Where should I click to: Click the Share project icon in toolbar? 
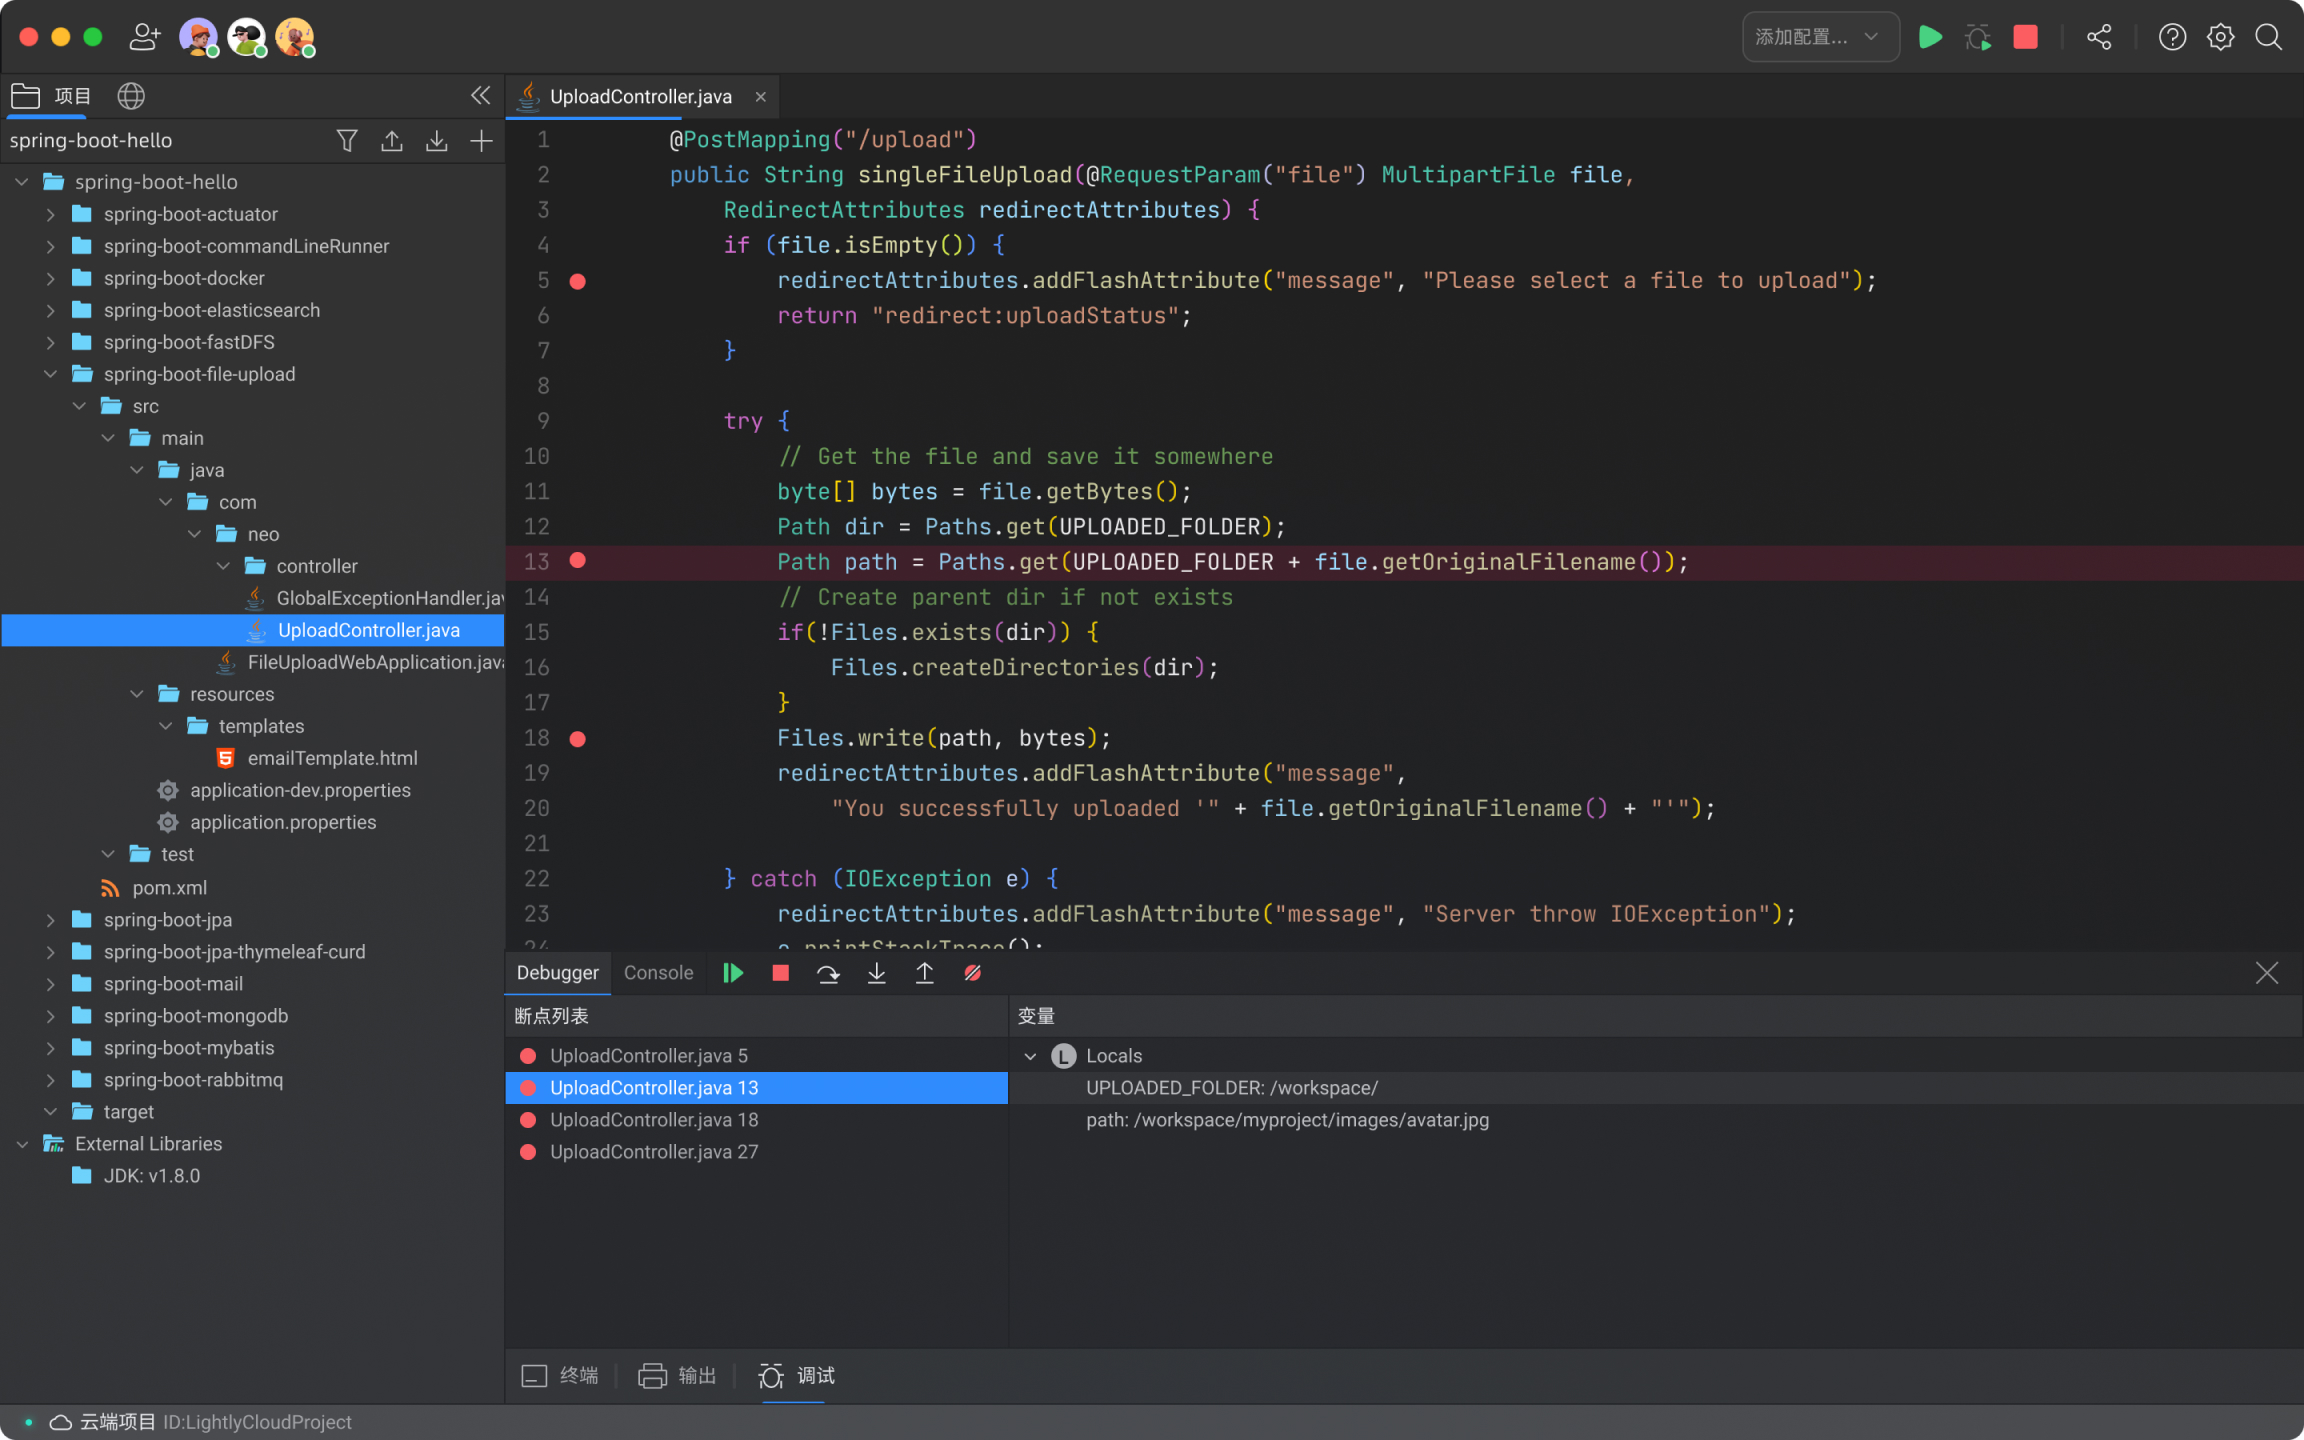[x=2097, y=36]
